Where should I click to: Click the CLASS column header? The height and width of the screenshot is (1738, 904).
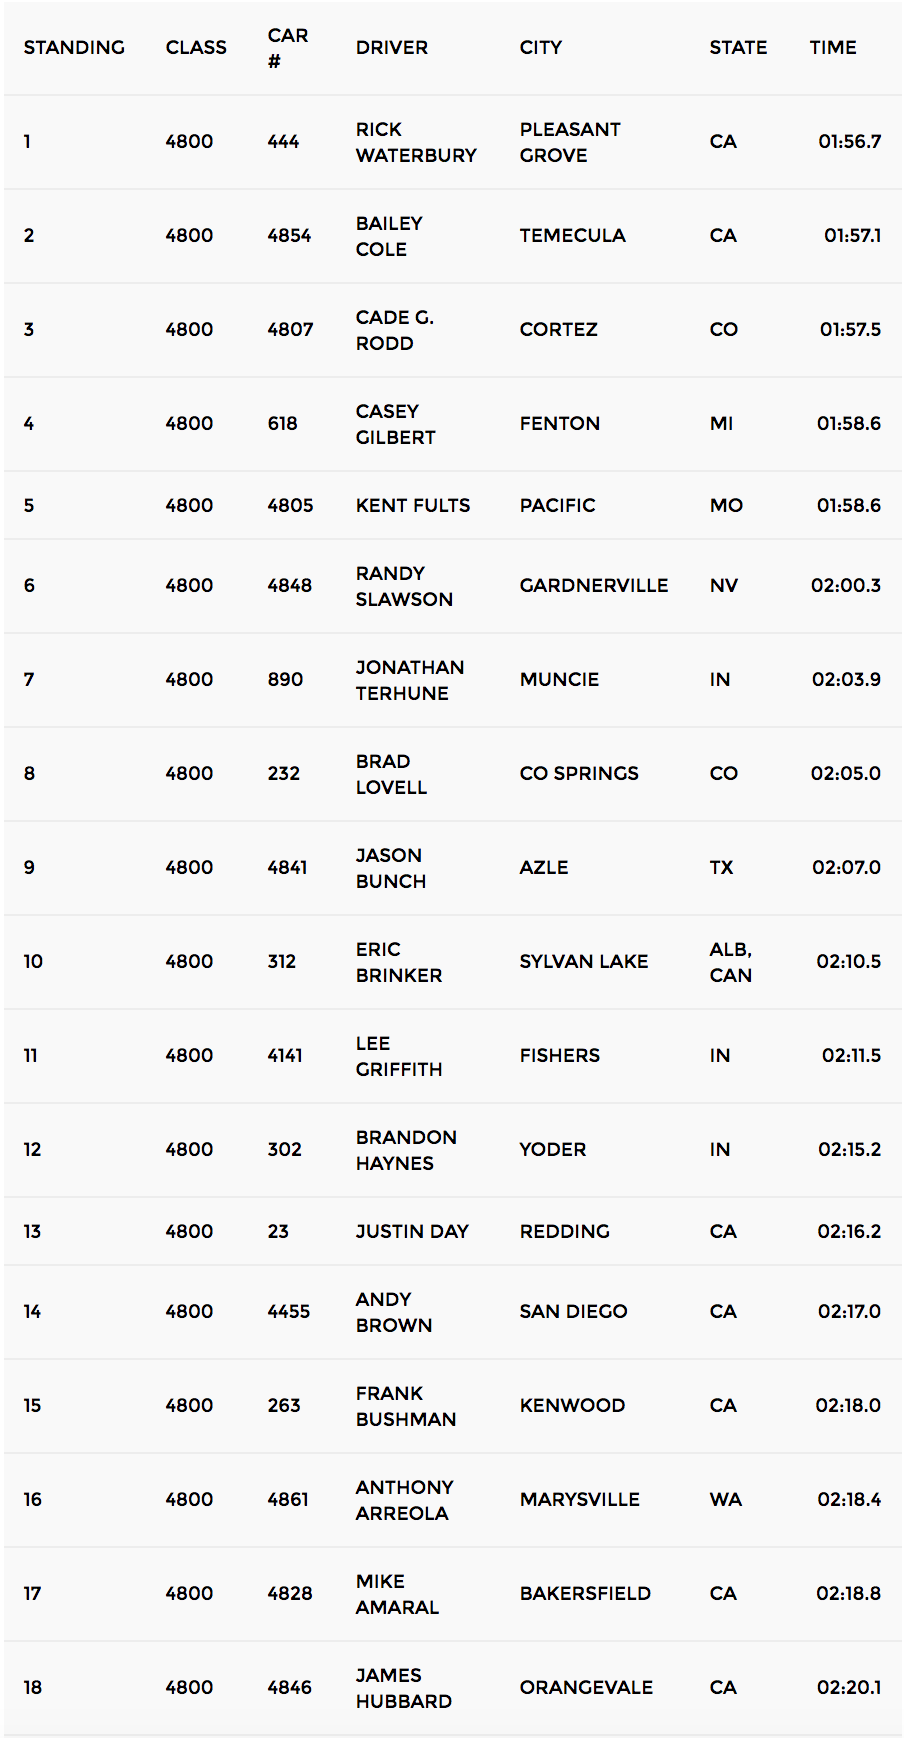click(x=196, y=48)
